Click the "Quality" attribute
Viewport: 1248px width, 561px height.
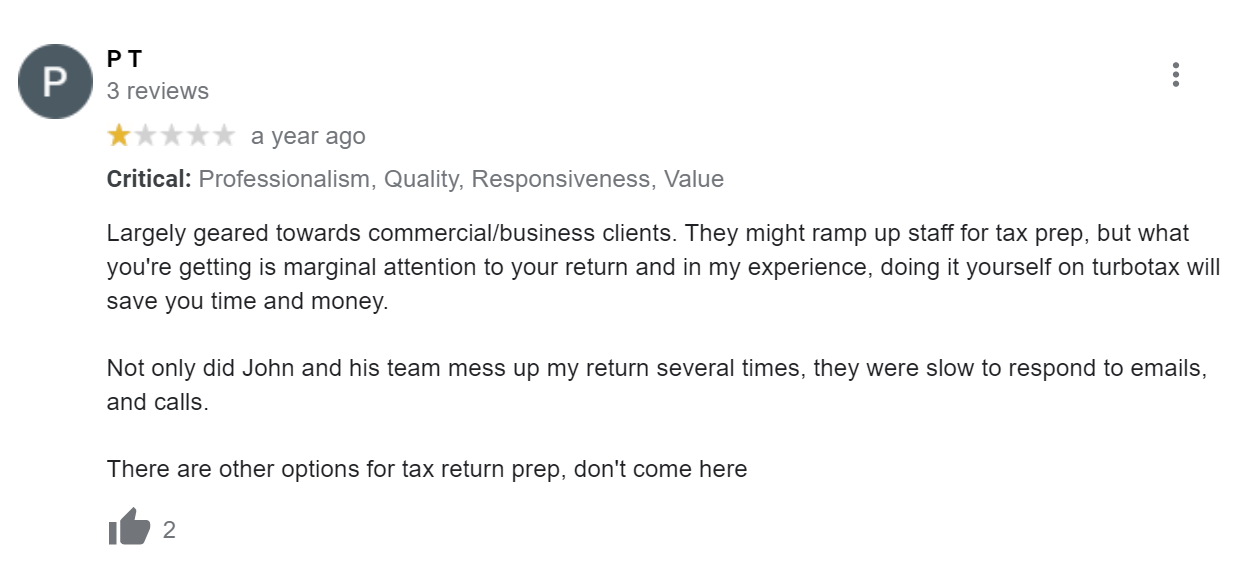(421, 179)
